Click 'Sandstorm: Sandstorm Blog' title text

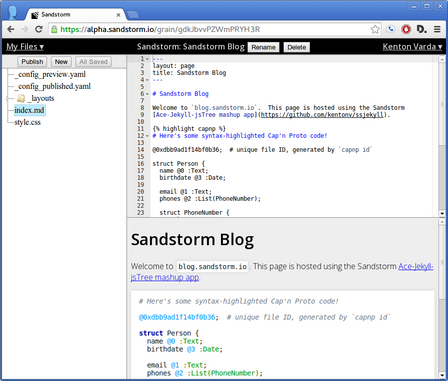coord(191,47)
